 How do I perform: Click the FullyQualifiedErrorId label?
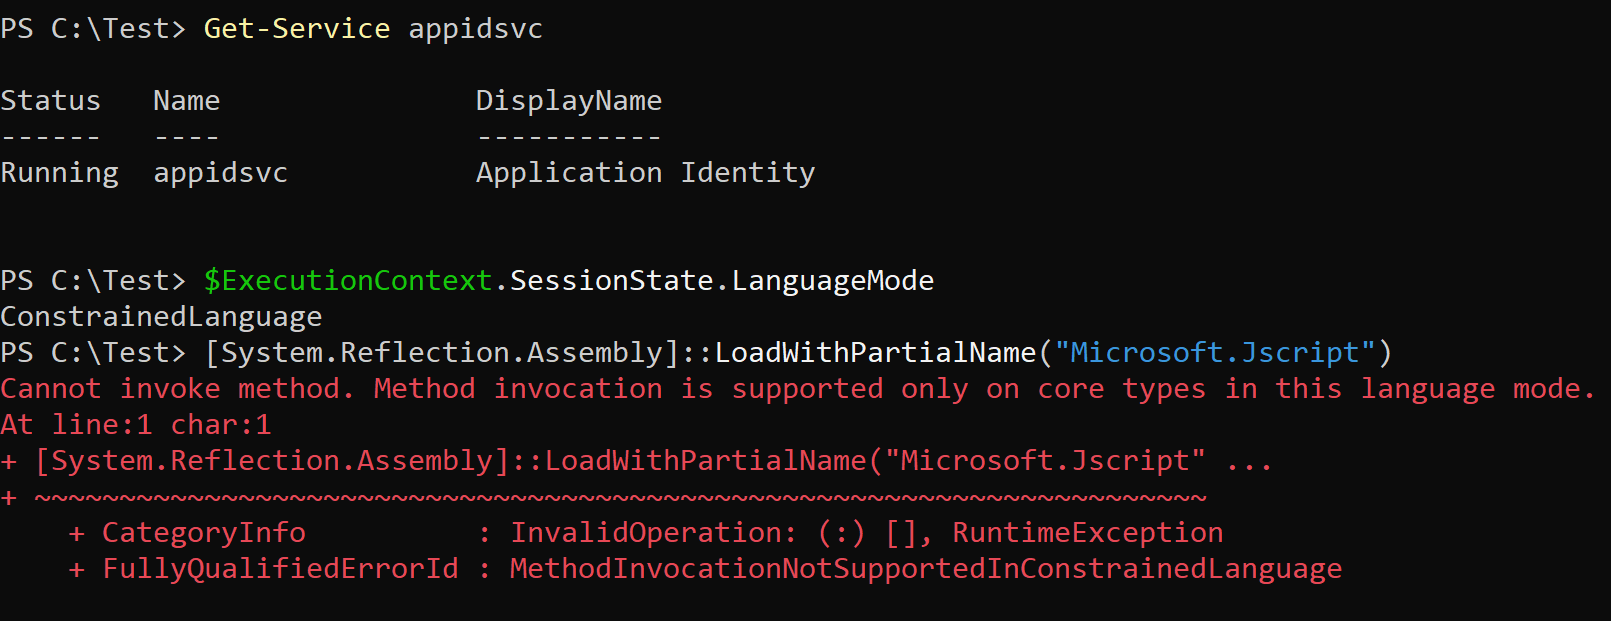280,569
